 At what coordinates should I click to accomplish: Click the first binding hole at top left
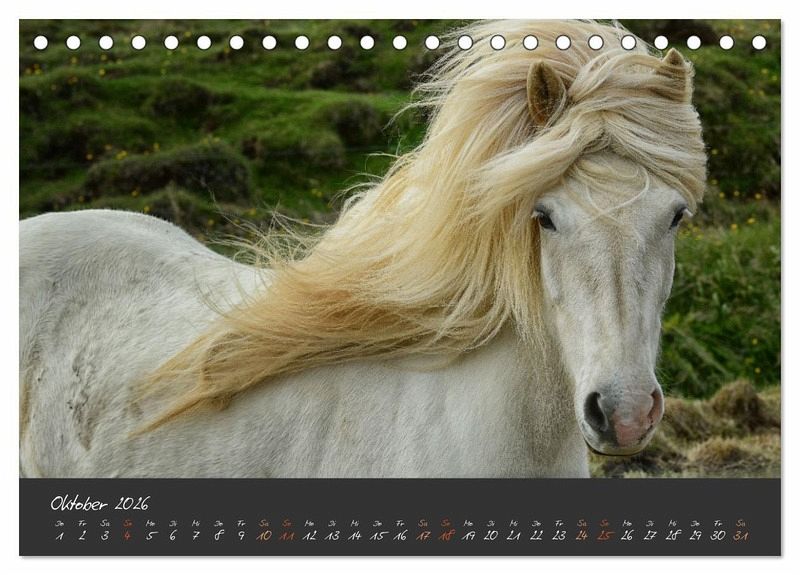[x=41, y=43]
